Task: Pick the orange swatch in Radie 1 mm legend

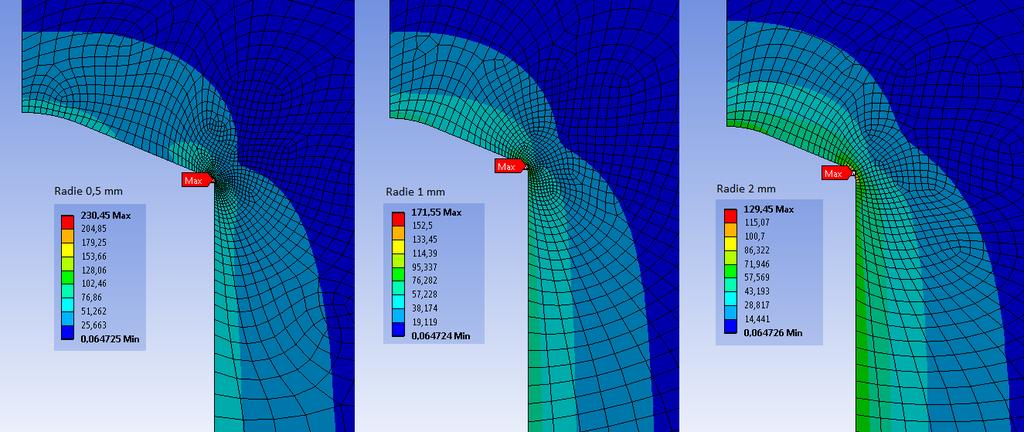Action: 398,232
